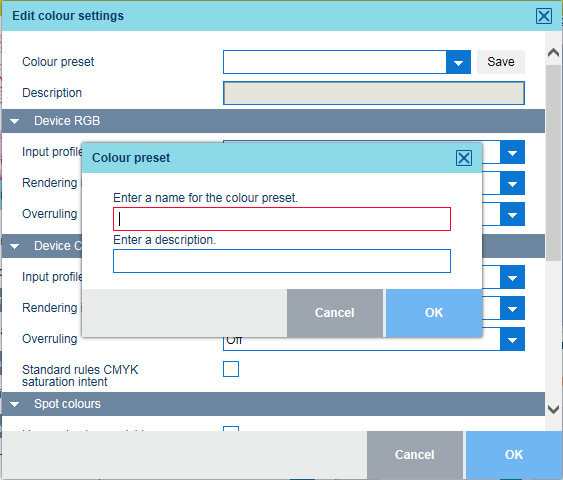Viewport: 563px width, 480px height.
Task: Open Device RGB Overruling dropdown arrow
Action: (512, 215)
